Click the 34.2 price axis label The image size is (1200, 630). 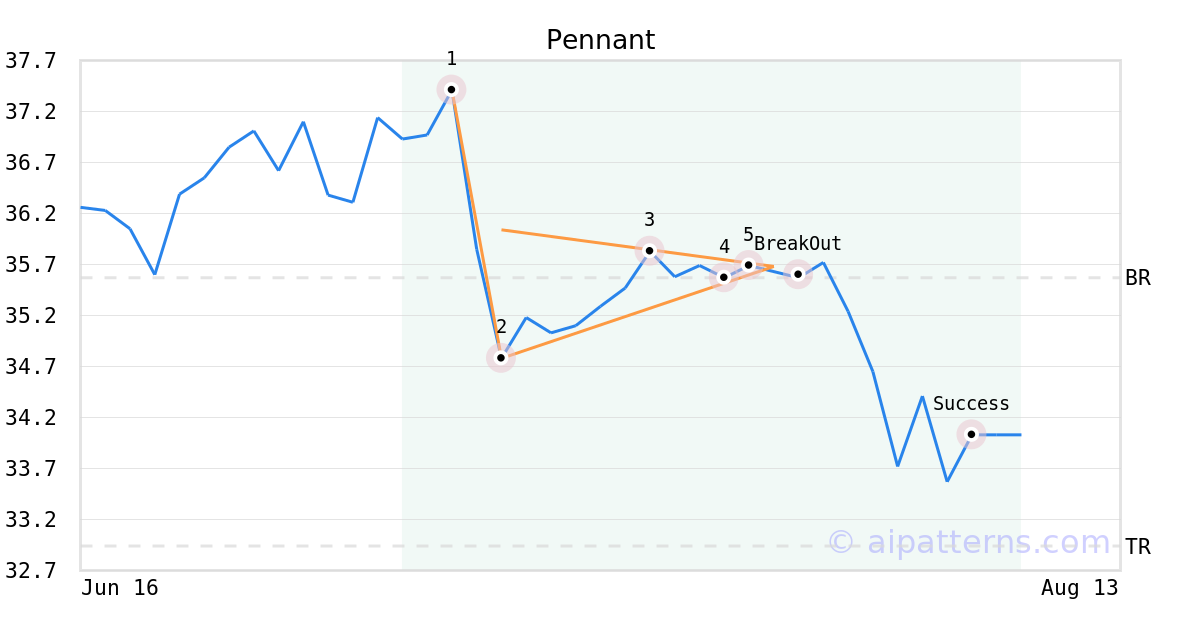[x=31, y=418]
